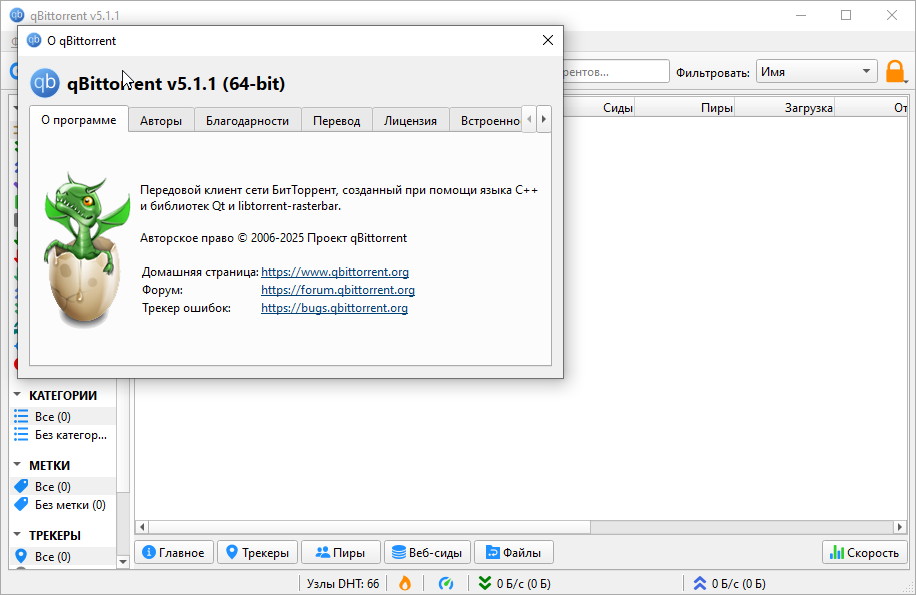Click the qBittorrent logo in dialog header

tap(45, 83)
